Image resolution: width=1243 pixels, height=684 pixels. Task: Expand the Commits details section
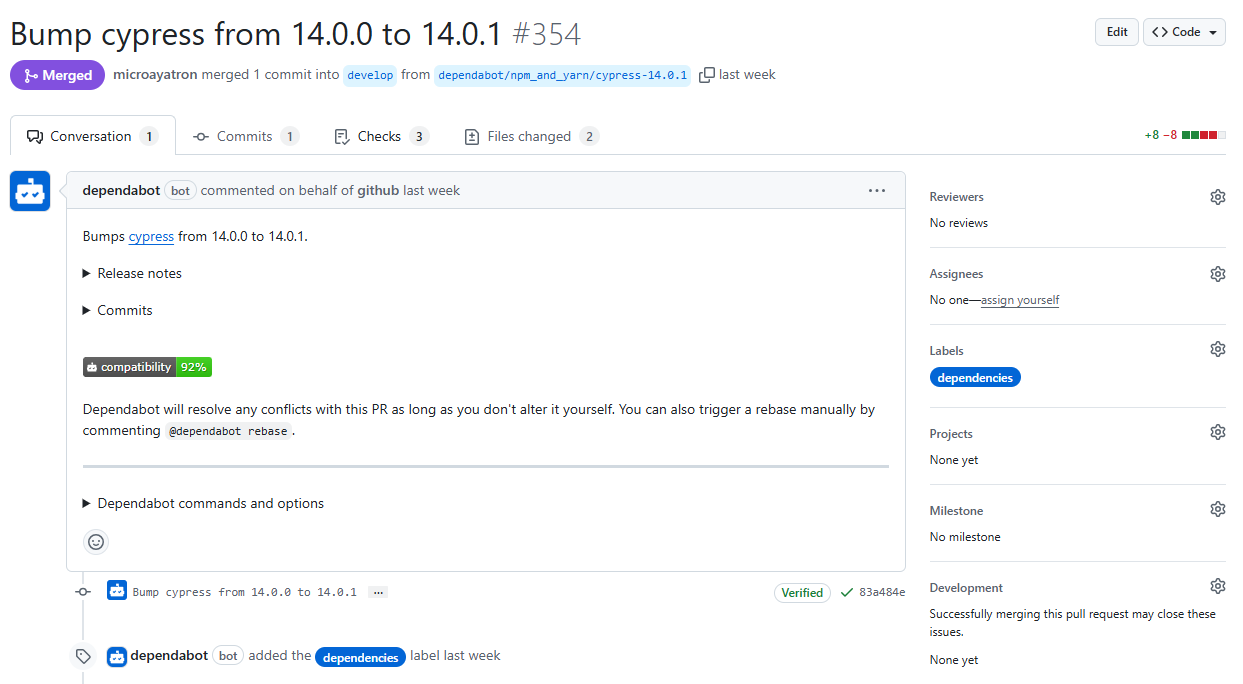tap(118, 310)
